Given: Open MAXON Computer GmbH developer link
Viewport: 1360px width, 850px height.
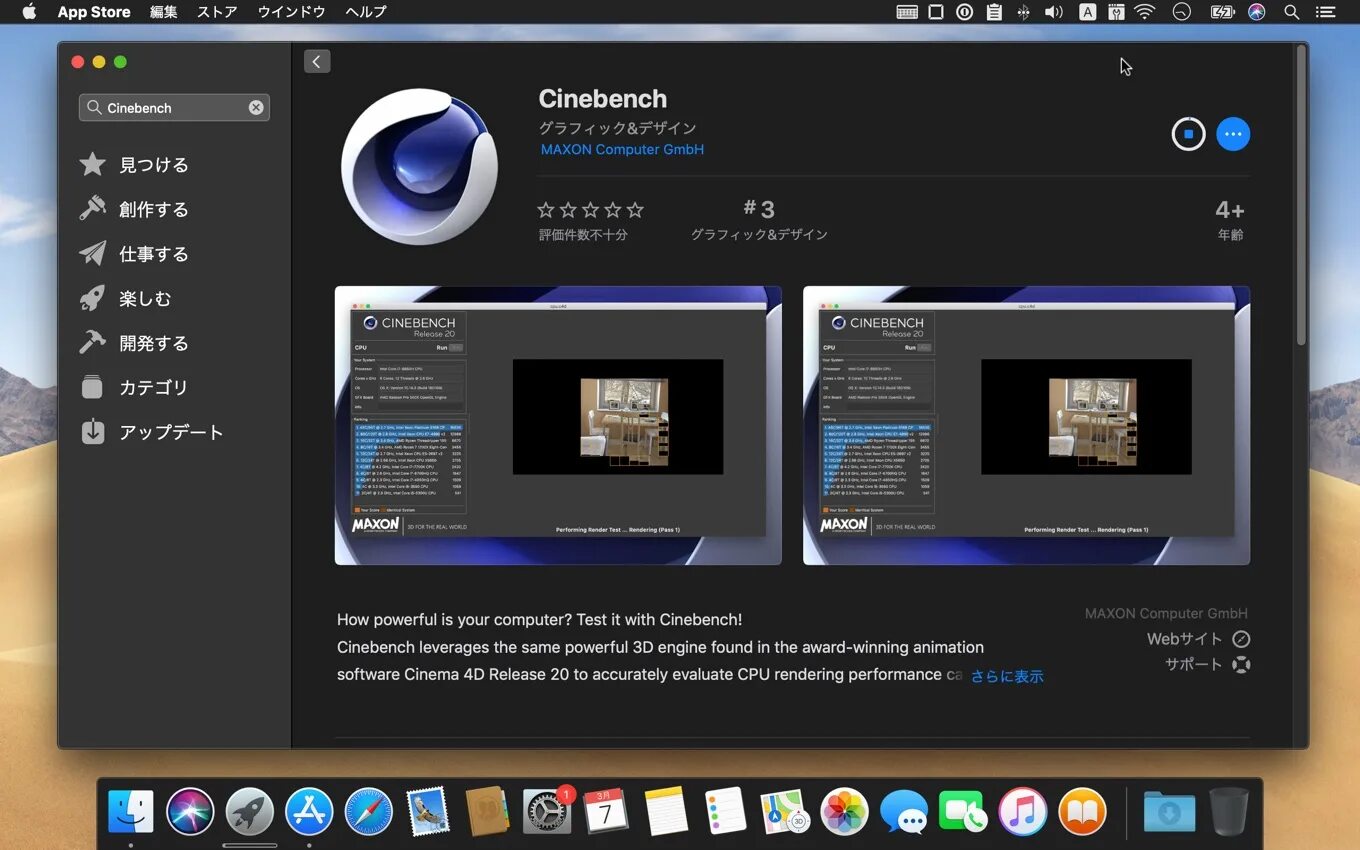Looking at the screenshot, I should (x=622, y=149).
